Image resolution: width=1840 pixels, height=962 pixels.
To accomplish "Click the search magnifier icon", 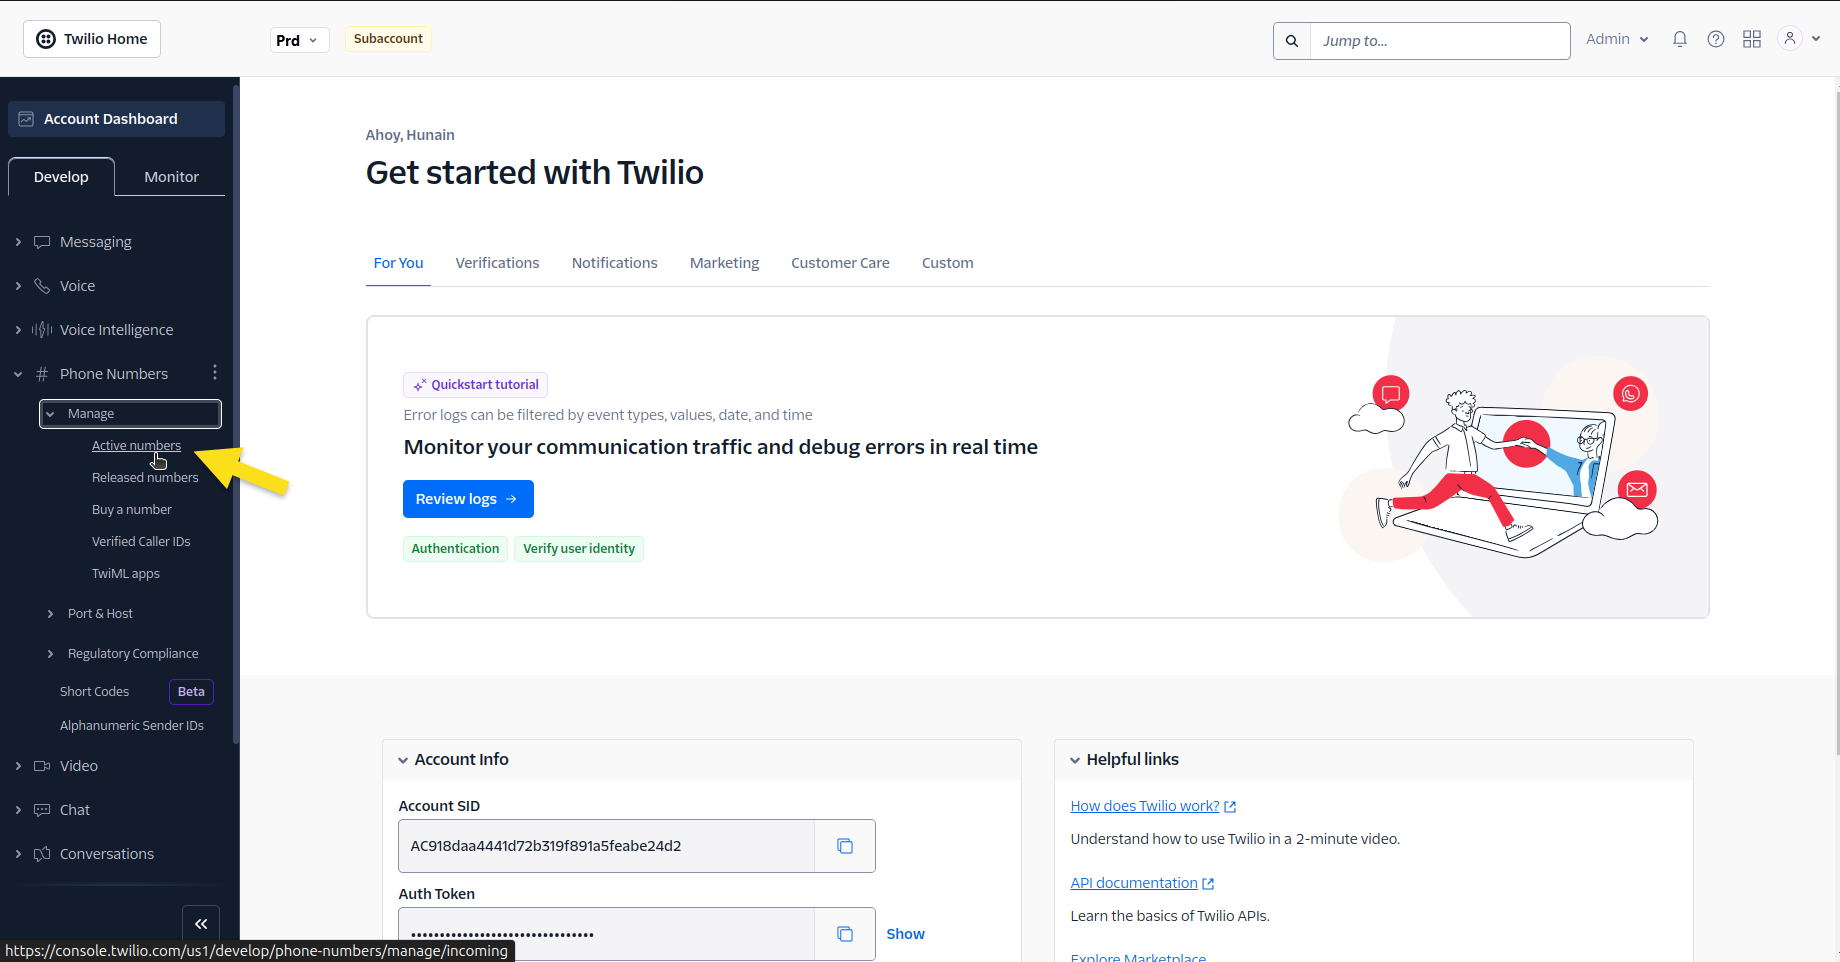I will (x=1292, y=41).
